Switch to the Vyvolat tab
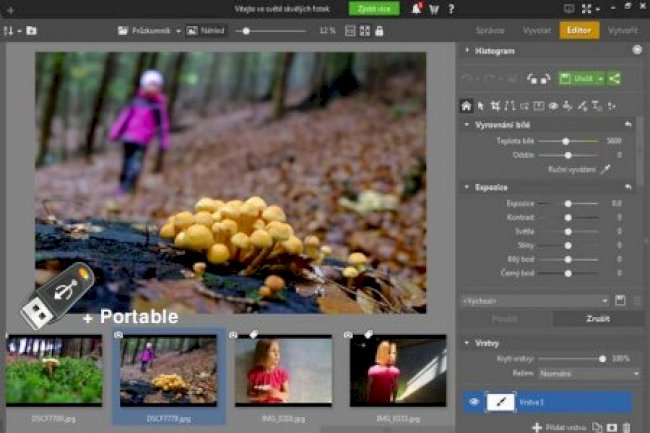The image size is (650, 433). point(536,31)
